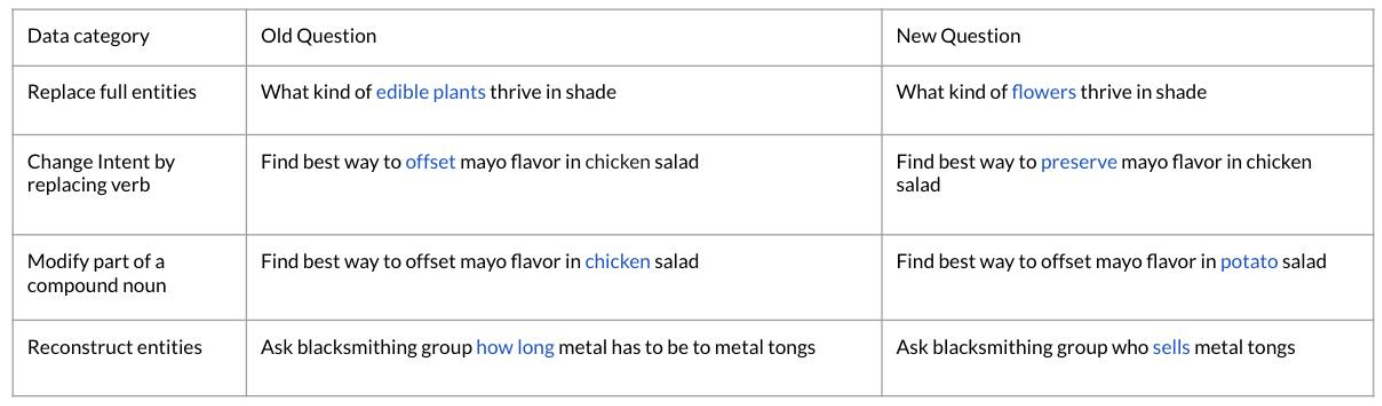The height and width of the screenshot is (406, 1382).
Task: Select the blue word 'preserve'
Action: point(1078,162)
